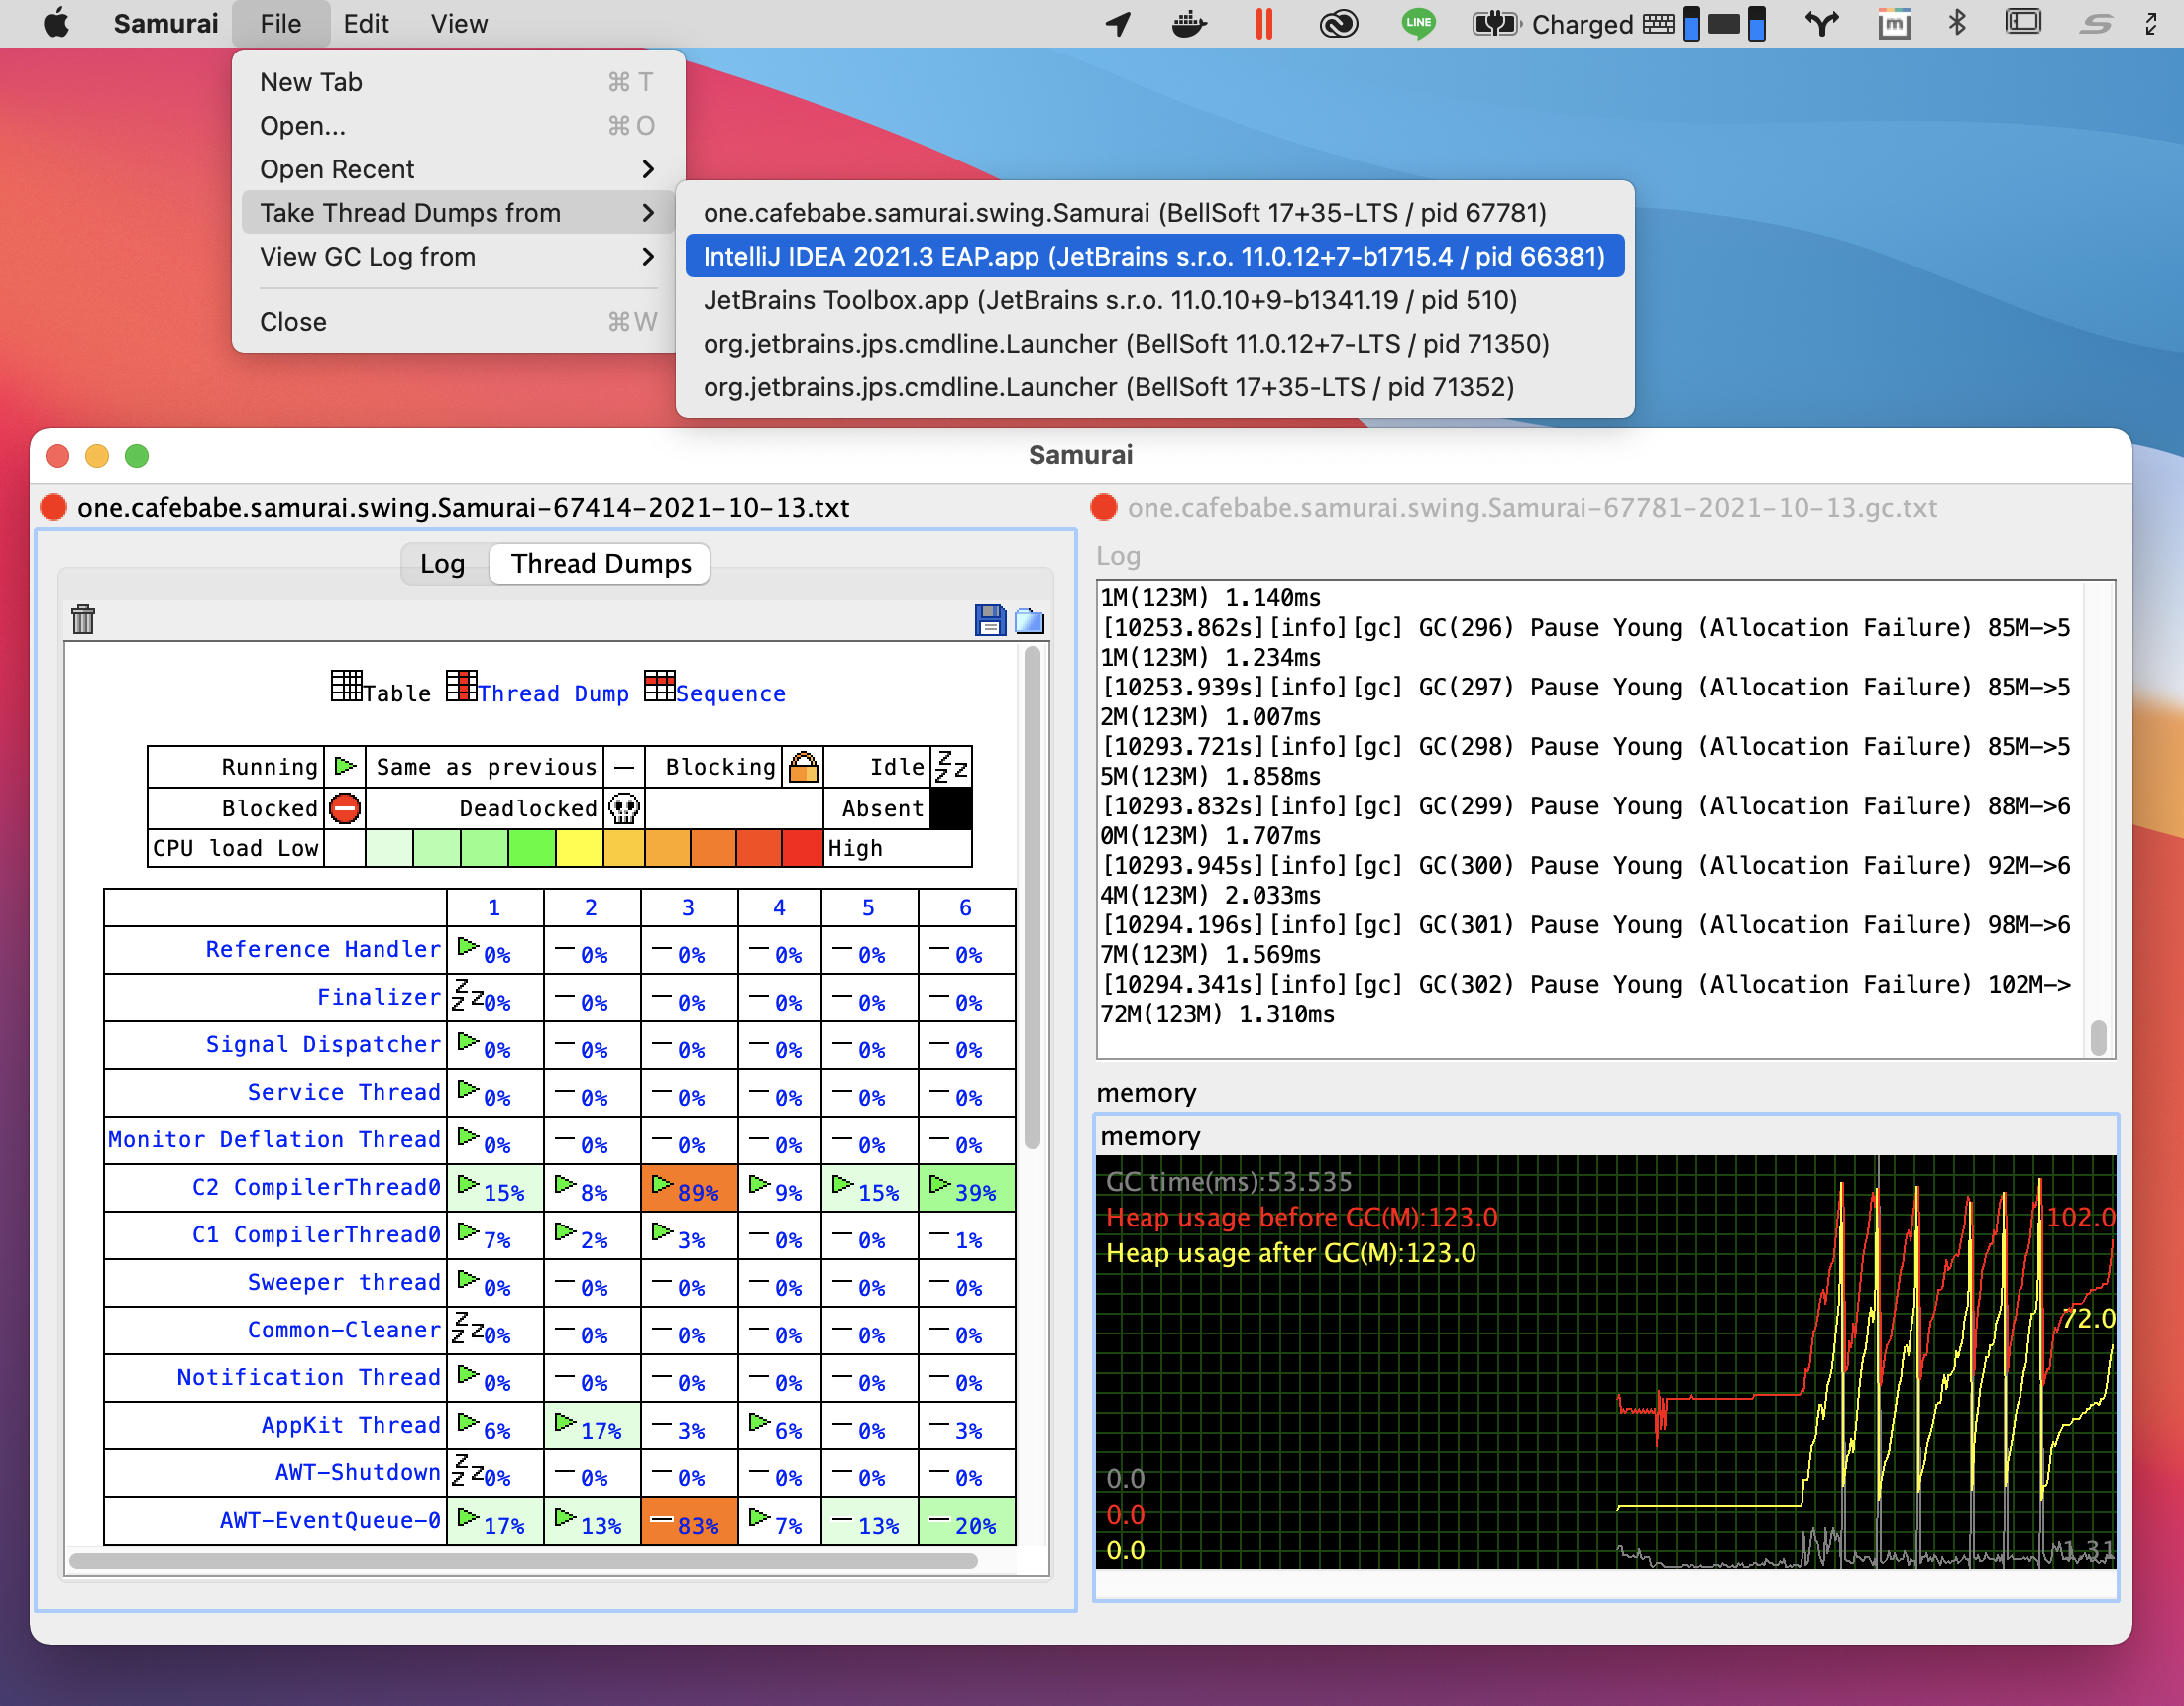Click the Deadlocked skull legend icon
Screen dimensions: 2184x1706
coord(624,808)
